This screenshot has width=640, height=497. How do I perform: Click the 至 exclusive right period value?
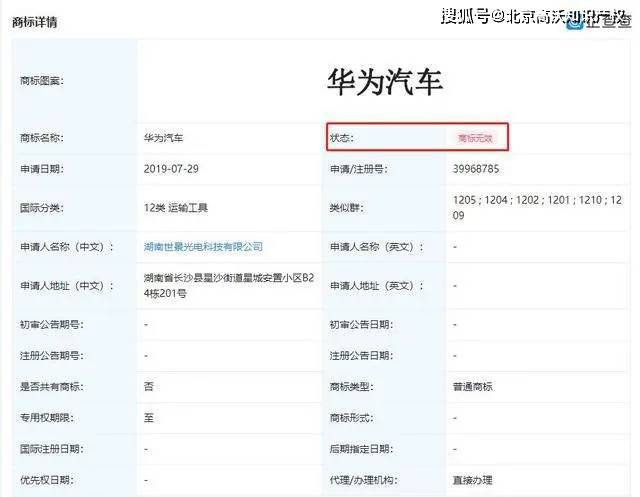tap(149, 418)
